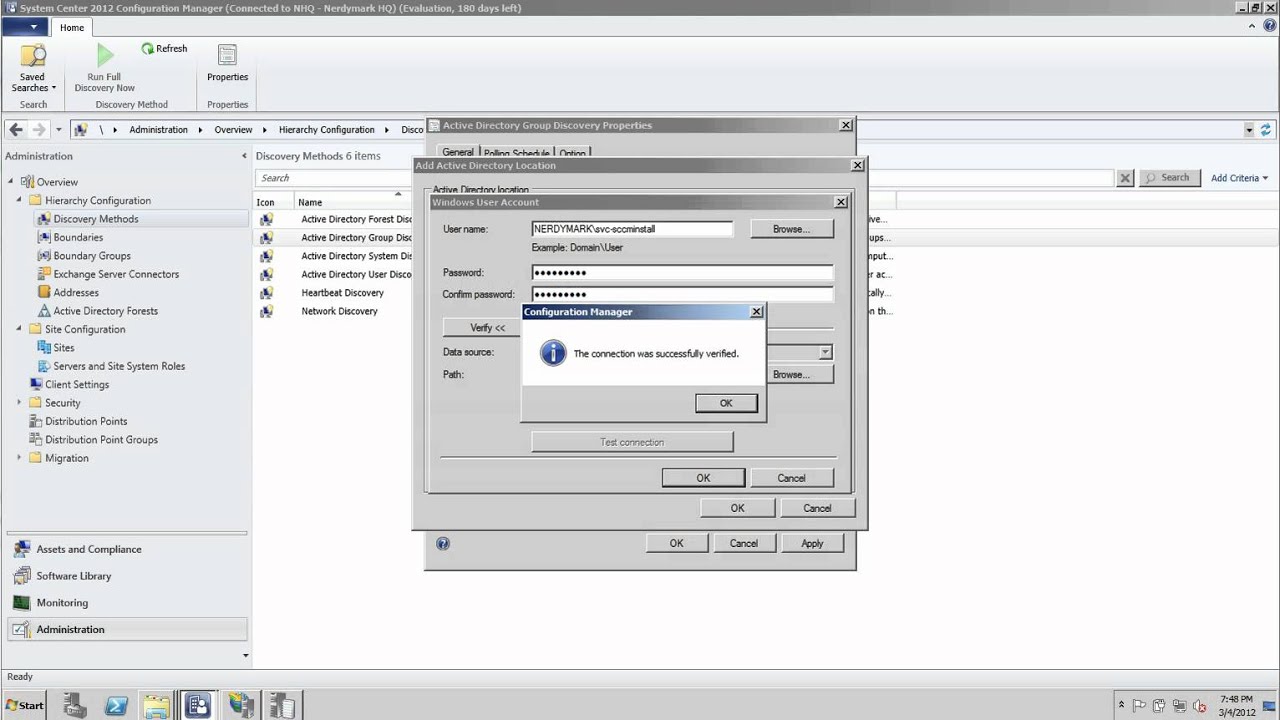
Task: Collapse the Site Configuration tree node
Action: (x=19, y=329)
